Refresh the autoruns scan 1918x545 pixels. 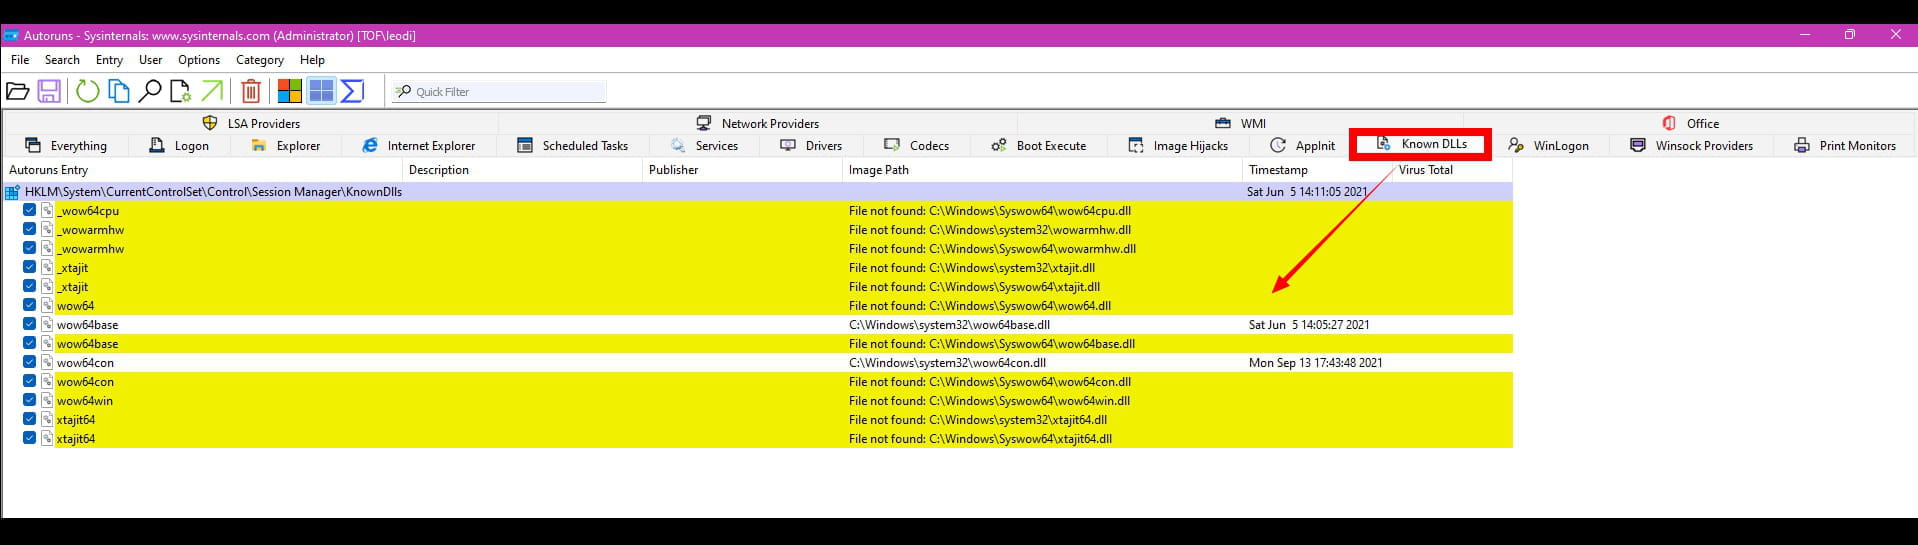[88, 91]
